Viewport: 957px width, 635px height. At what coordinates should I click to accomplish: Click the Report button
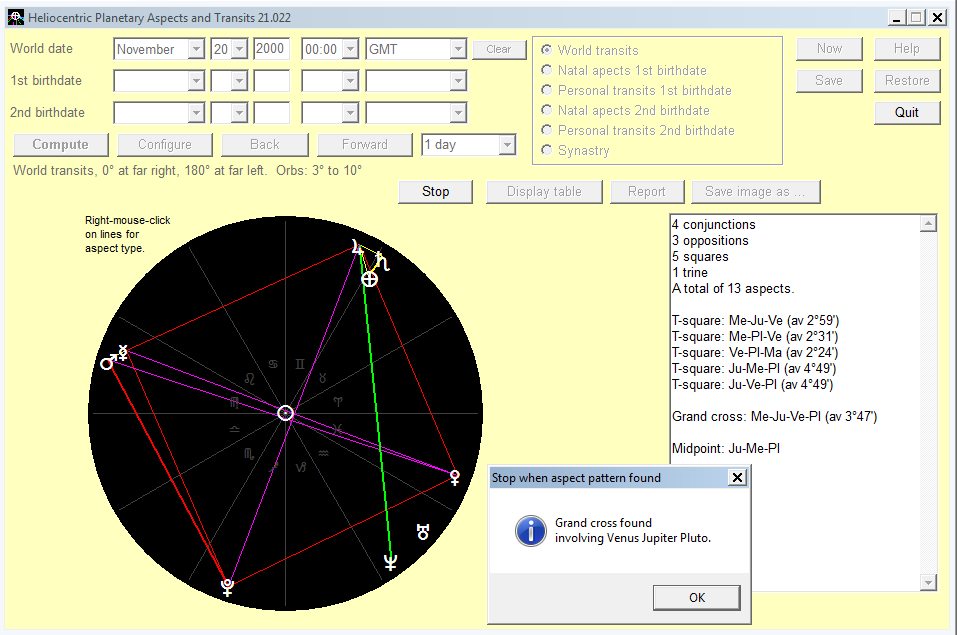647,192
